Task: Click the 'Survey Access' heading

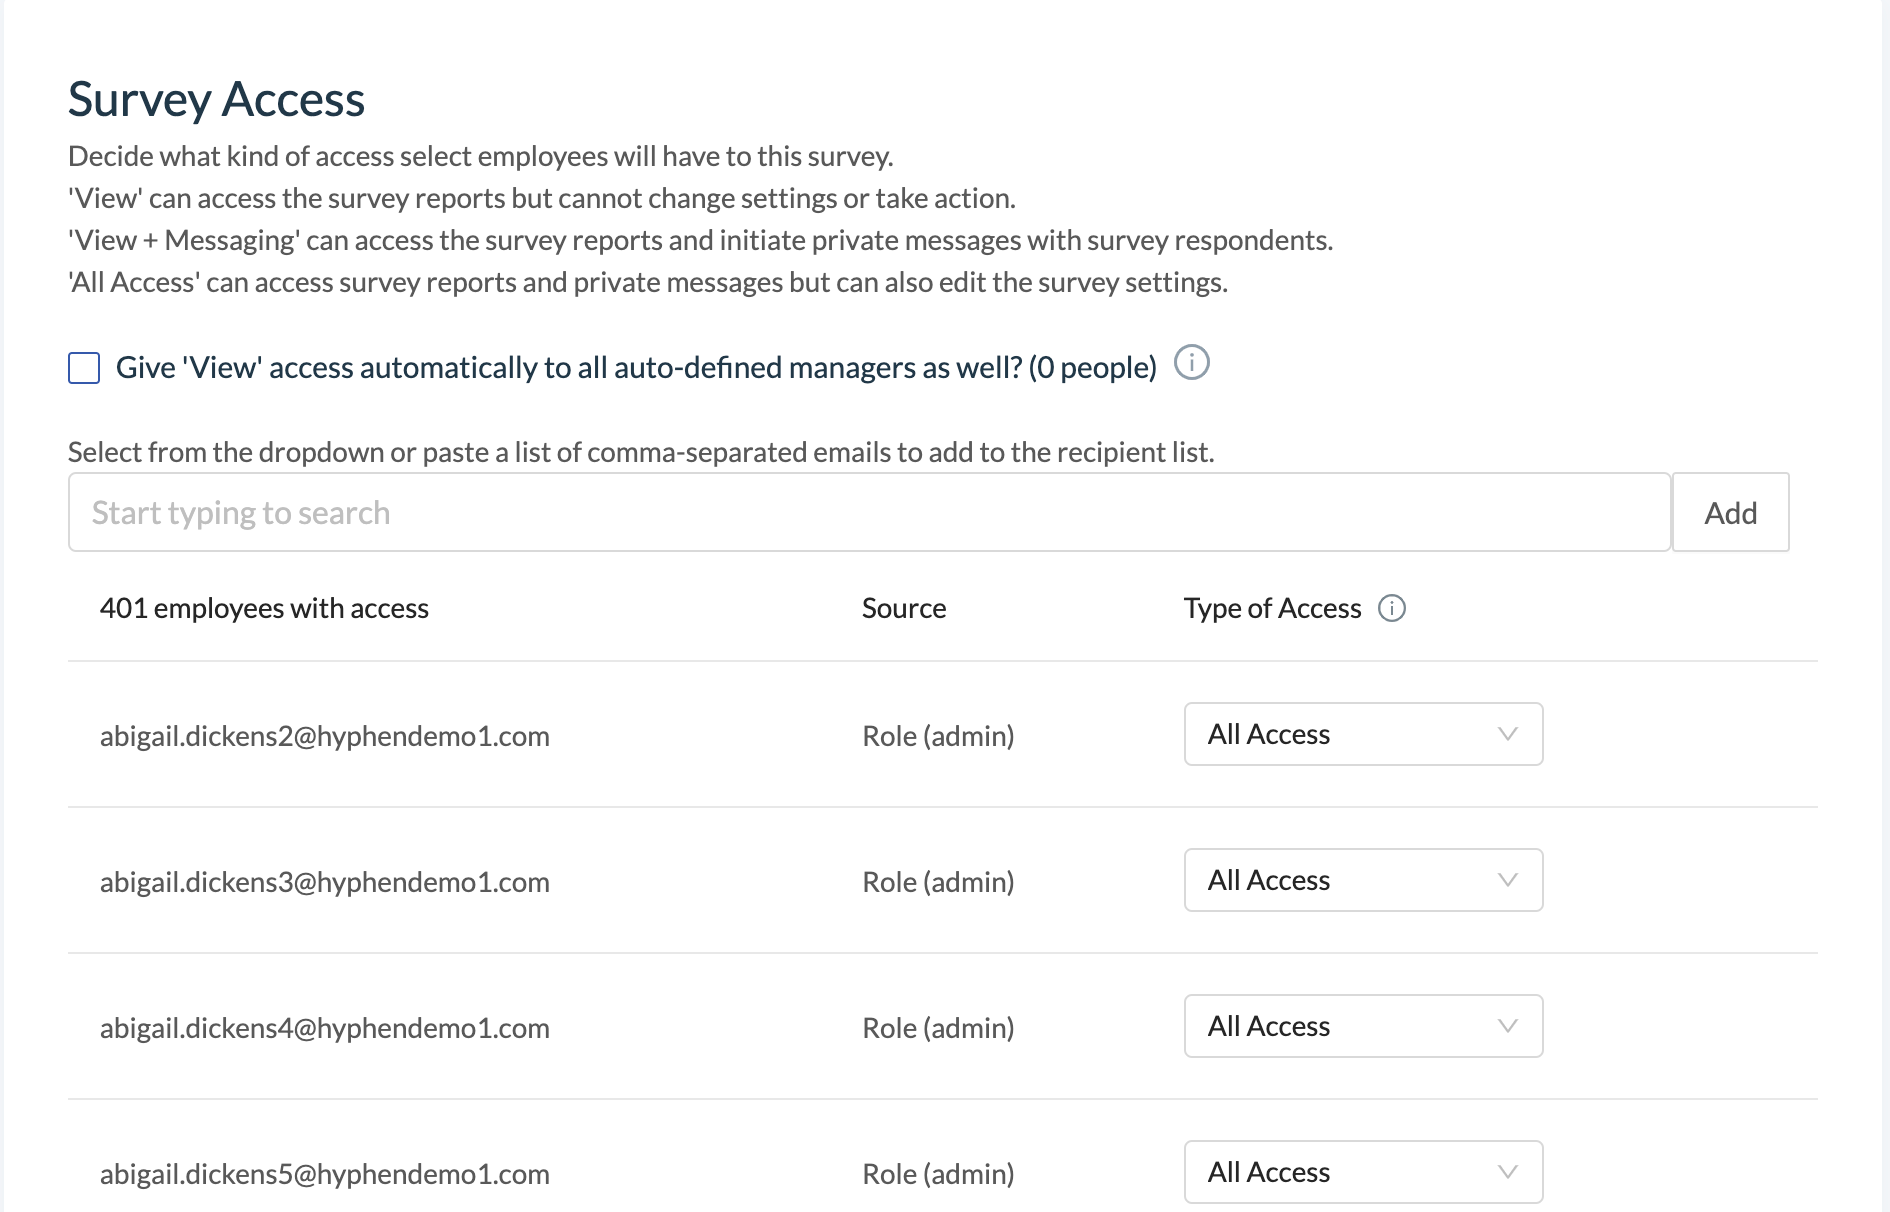Action: 216,100
